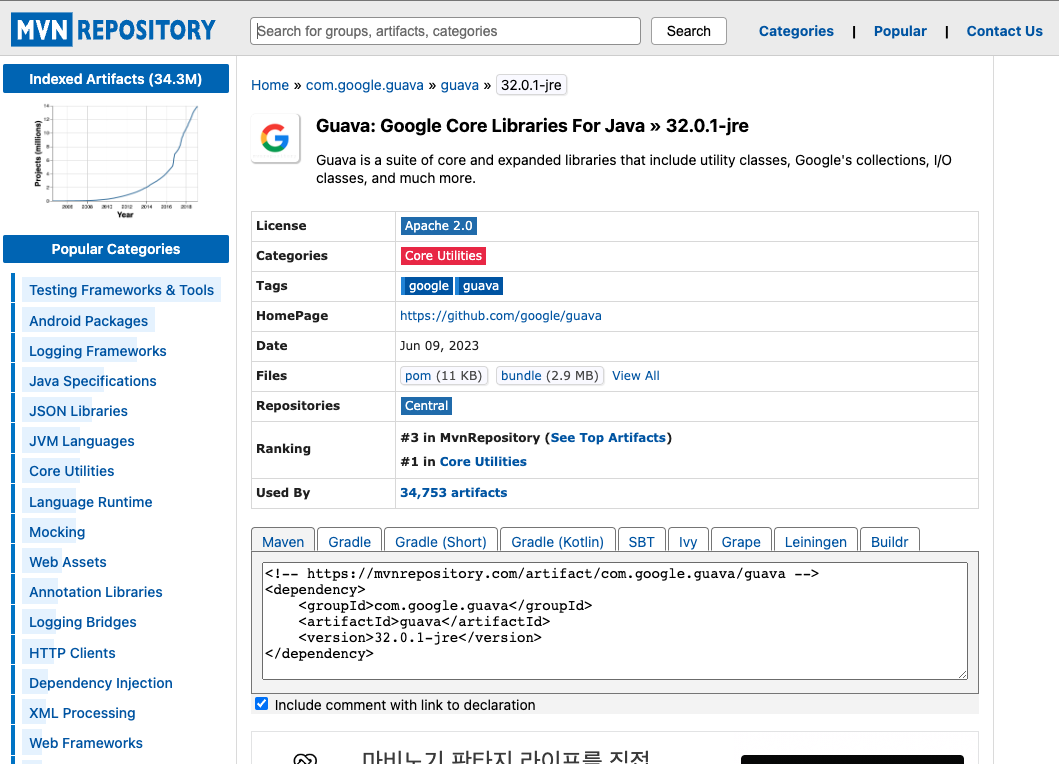The image size is (1059, 764).
Task: Open Annotation Libraries category
Action: click(95, 592)
